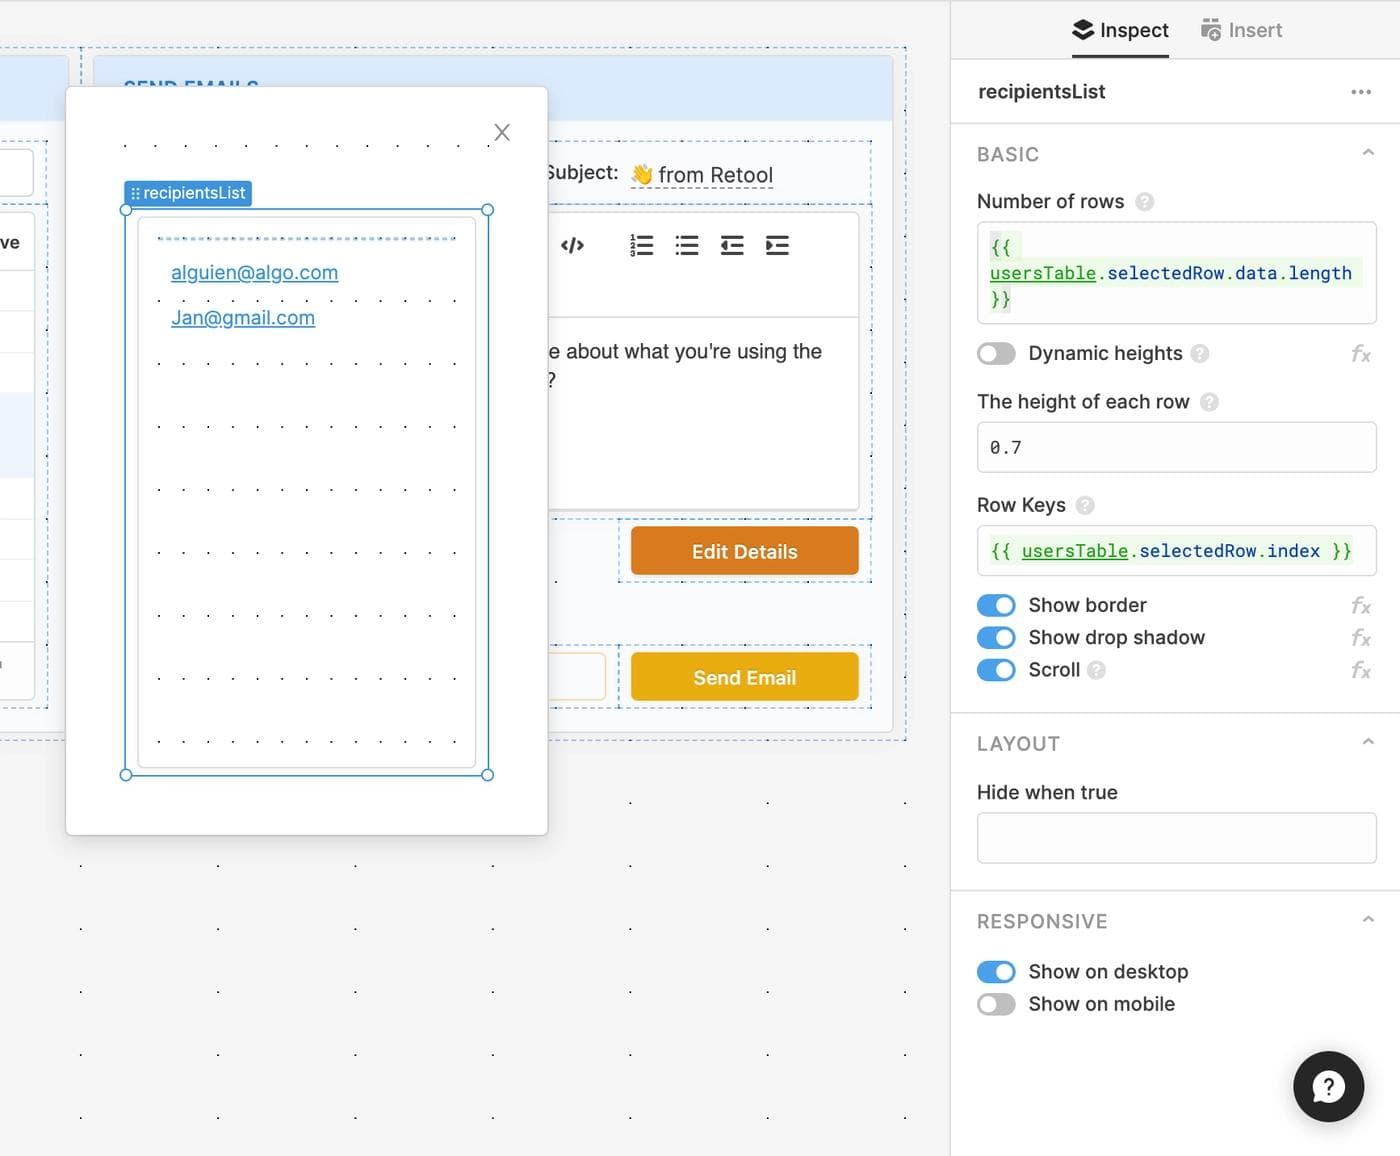Viewport: 1400px width, 1156px height.
Task: Enable the Dynamic heights toggle
Action: 996,354
